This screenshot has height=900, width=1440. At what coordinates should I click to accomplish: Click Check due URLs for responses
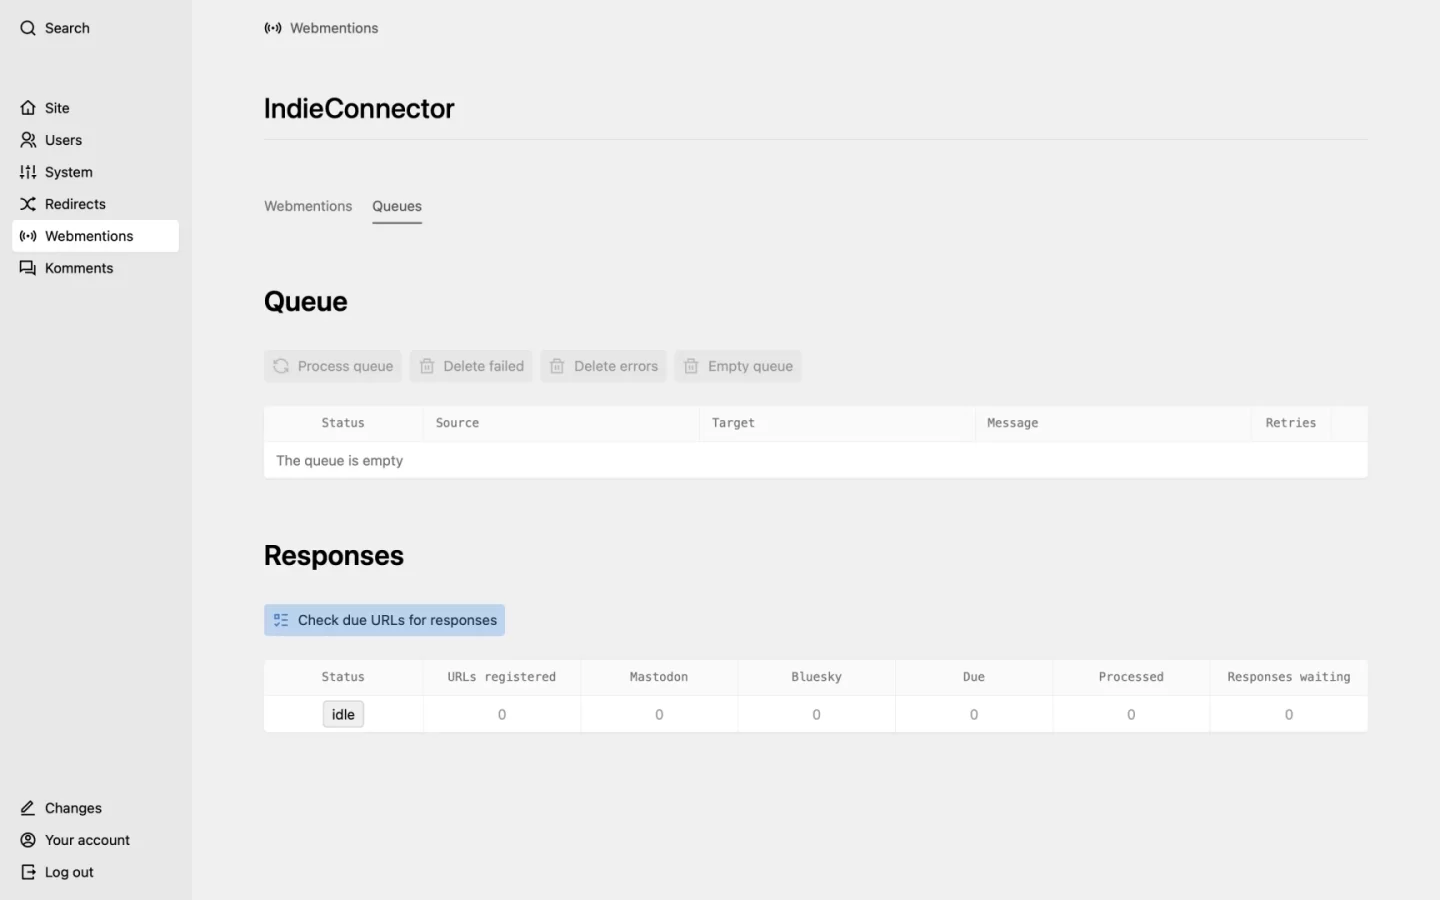click(384, 620)
